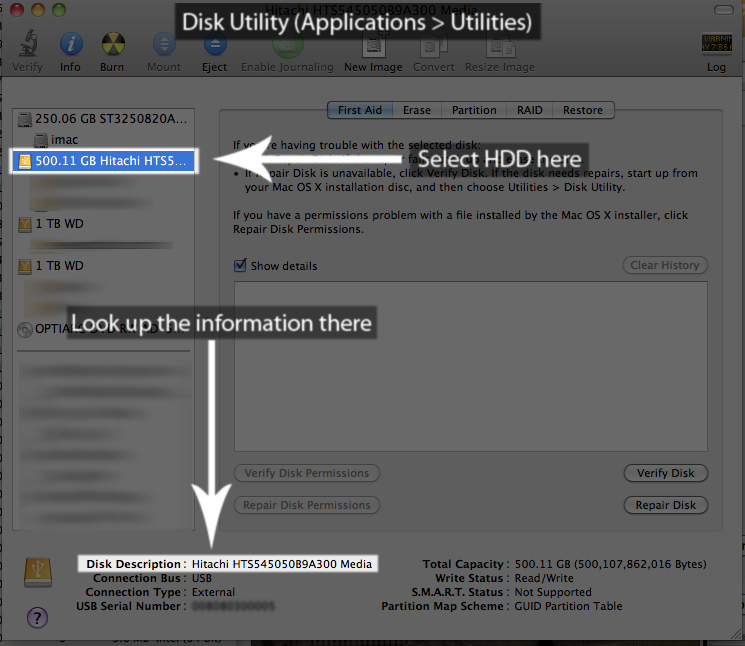Click the Verify Disk button
Screen dimensions: 745x646
point(666,473)
